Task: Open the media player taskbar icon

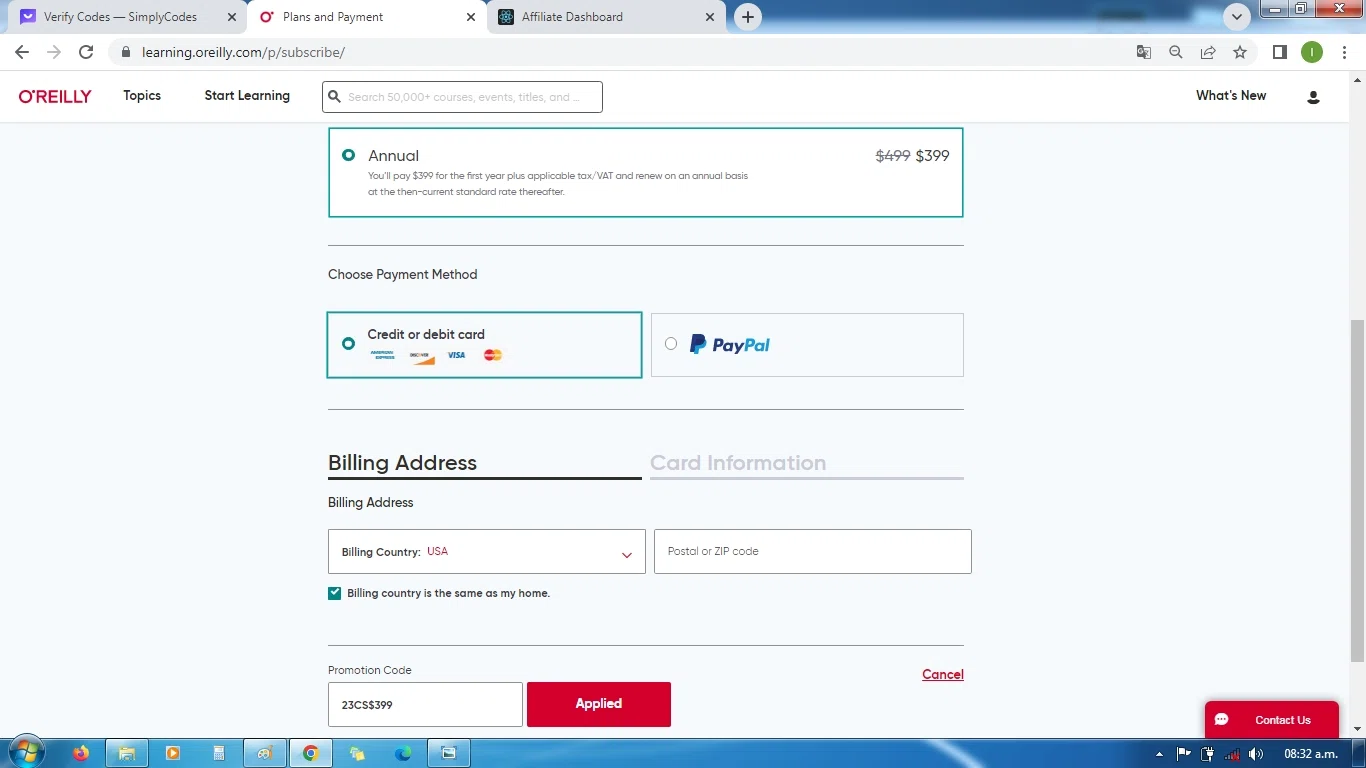Action: (x=173, y=753)
